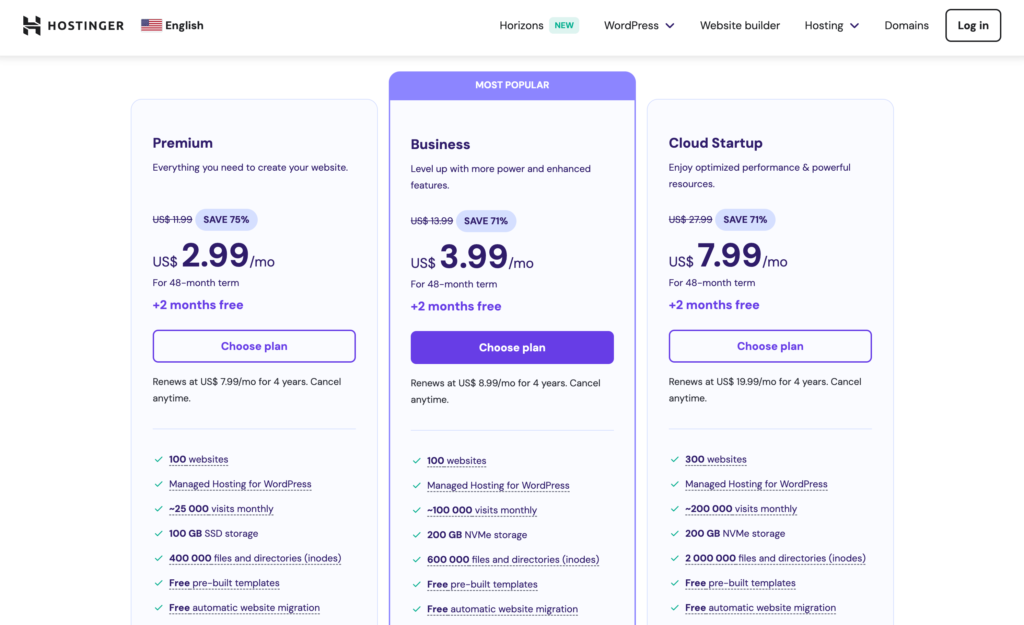Click the US$ 7.99/mo price
The height and width of the screenshot is (625, 1024).
coord(728,255)
